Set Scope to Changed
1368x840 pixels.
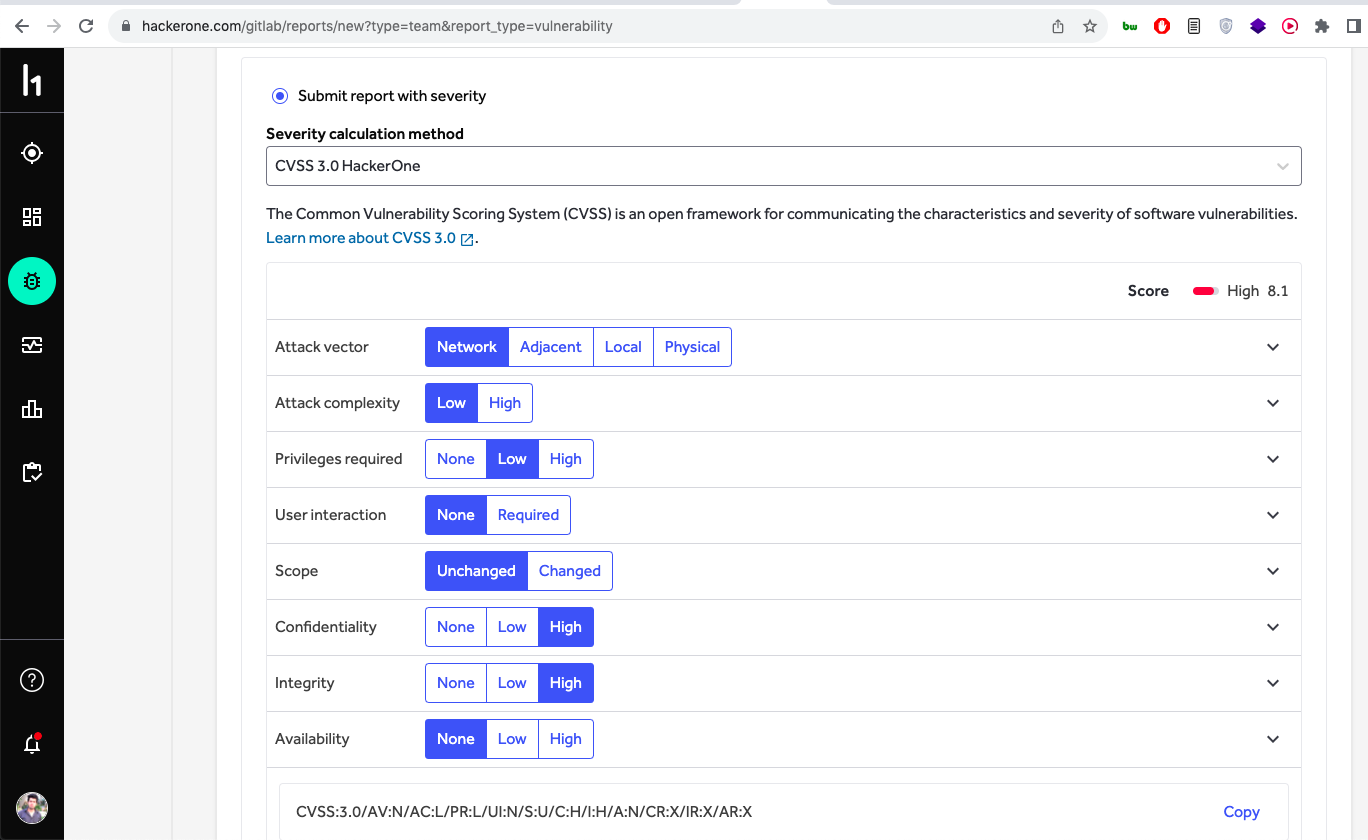(570, 571)
